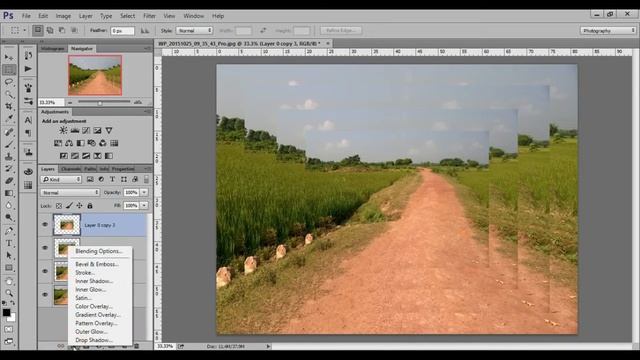This screenshot has width=640, height=360.
Task: Open the tool preset picker arrow
Action: (x=24, y=30)
